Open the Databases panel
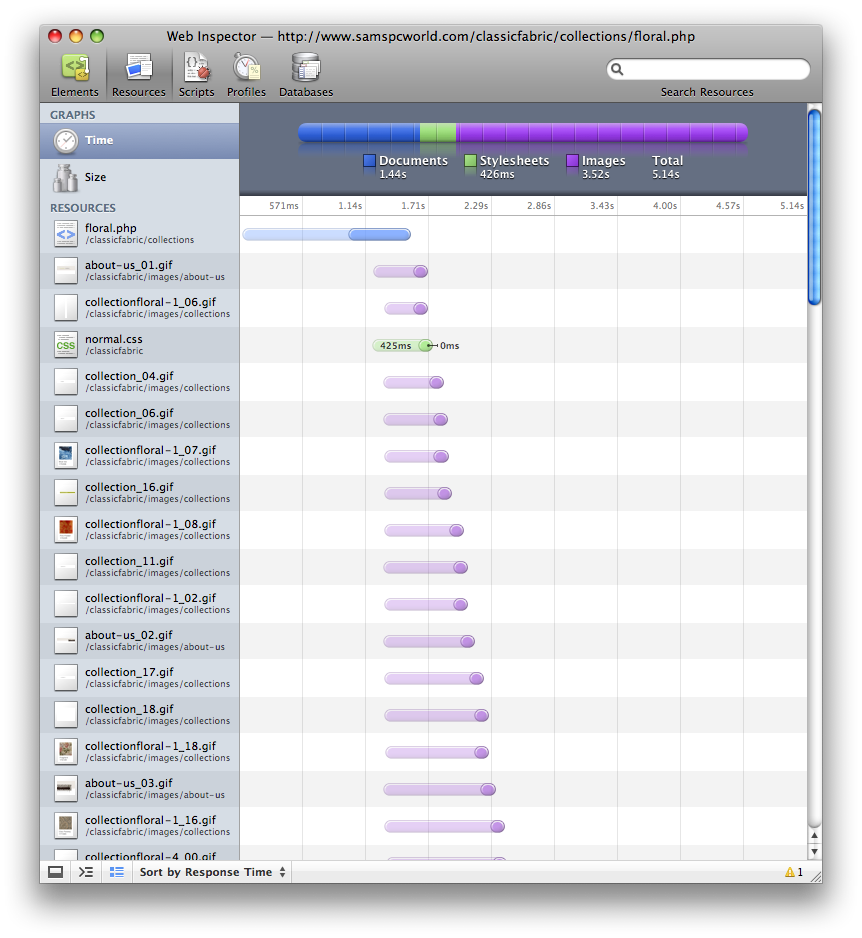 click(x=306, y=75)
